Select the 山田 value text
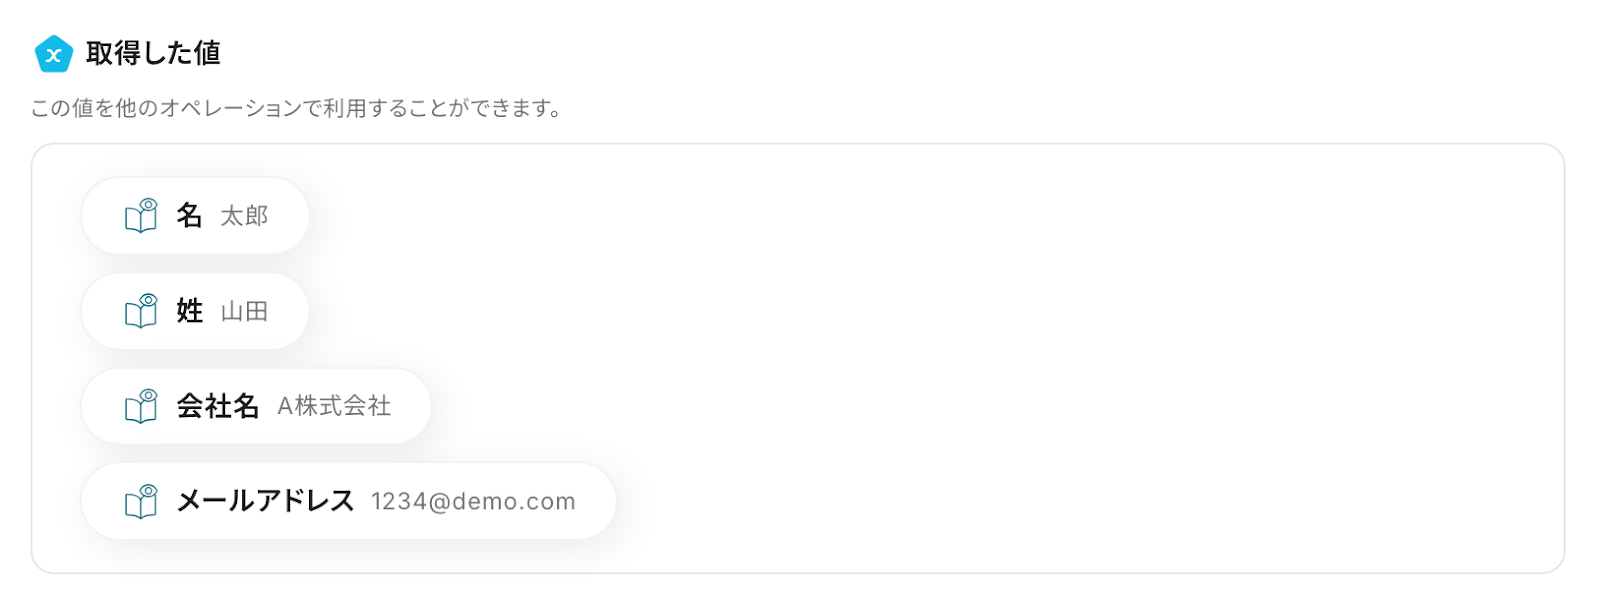Screen dimensions: 1600x594 pyautogui.click(x=244, y=312)
